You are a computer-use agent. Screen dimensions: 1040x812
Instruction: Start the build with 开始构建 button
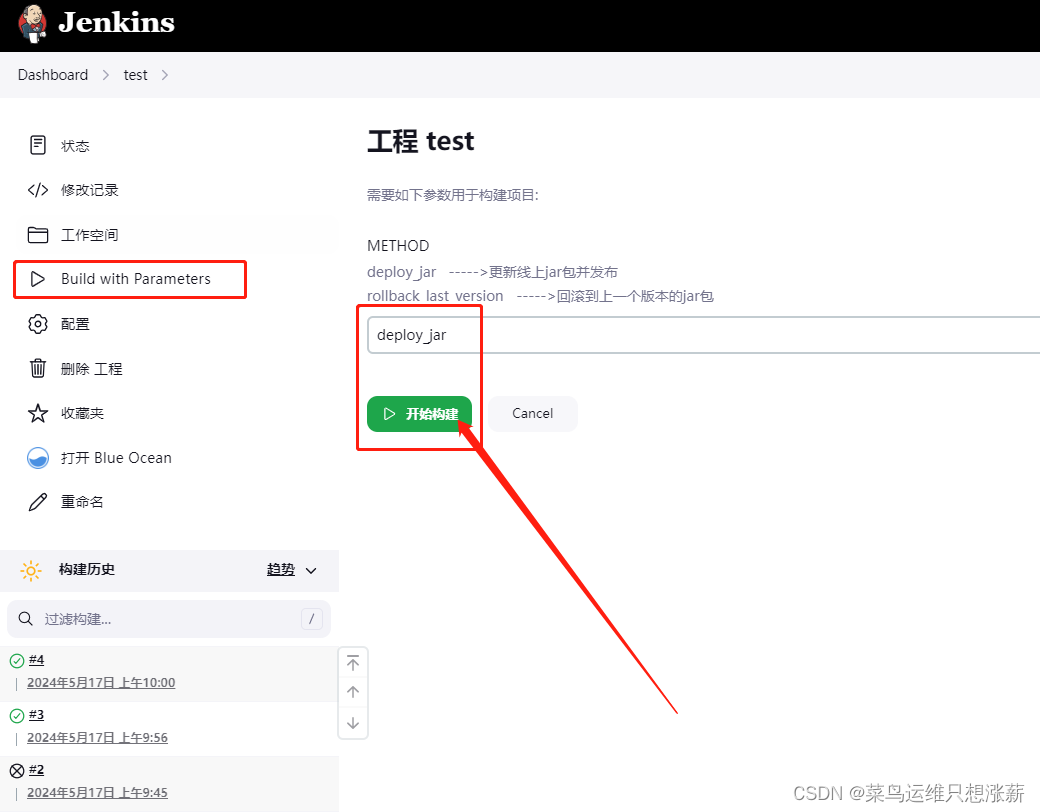(x=419, y=414)
